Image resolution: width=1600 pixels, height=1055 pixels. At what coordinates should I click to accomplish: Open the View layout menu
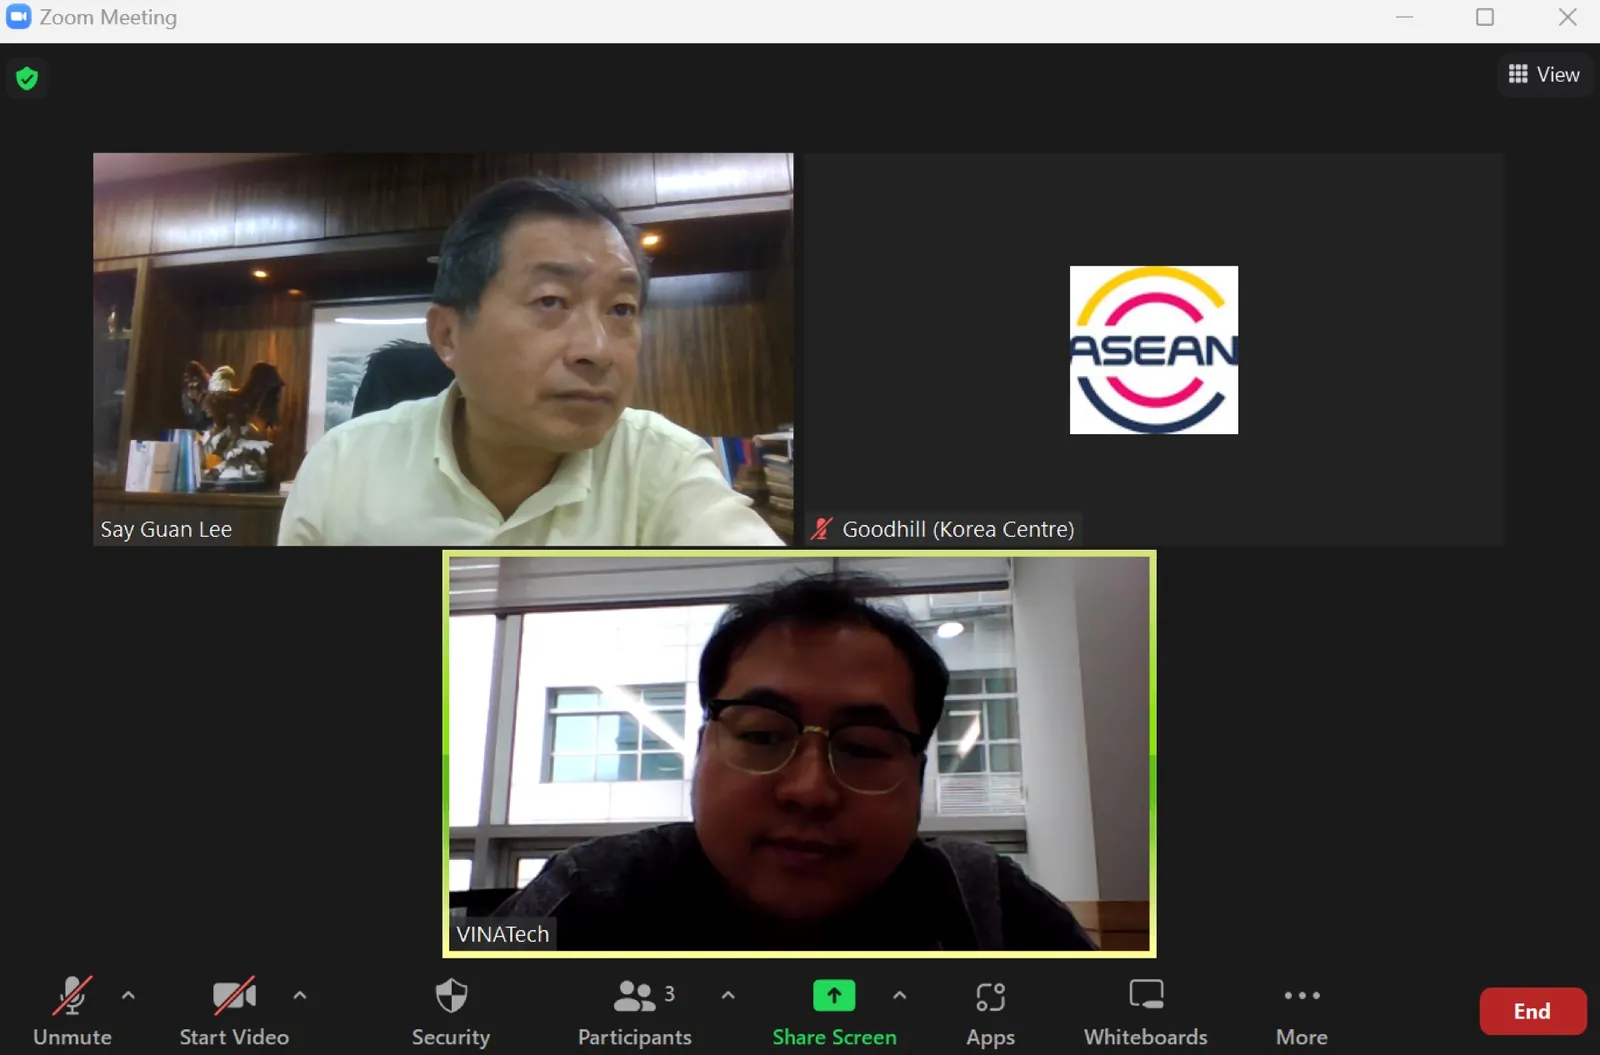click(1544, 74)
